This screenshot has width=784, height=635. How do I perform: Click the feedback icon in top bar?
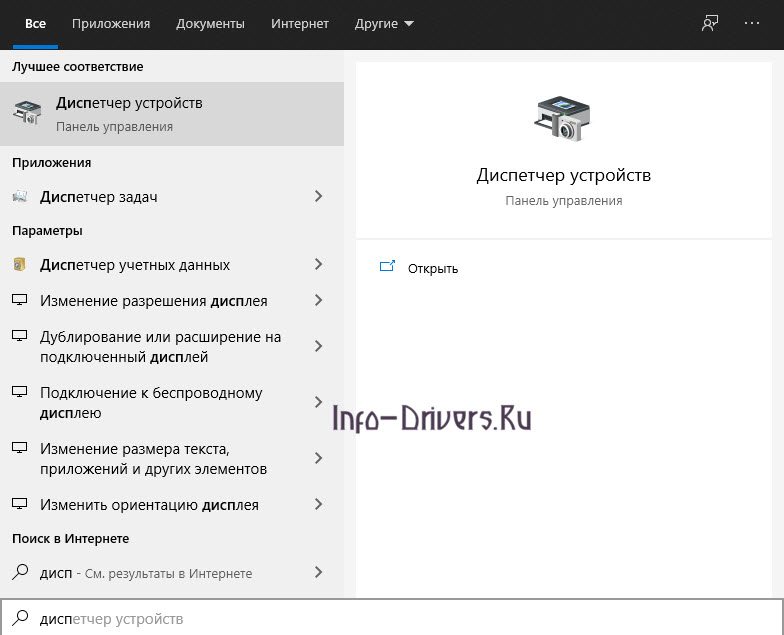click(710, 24)
